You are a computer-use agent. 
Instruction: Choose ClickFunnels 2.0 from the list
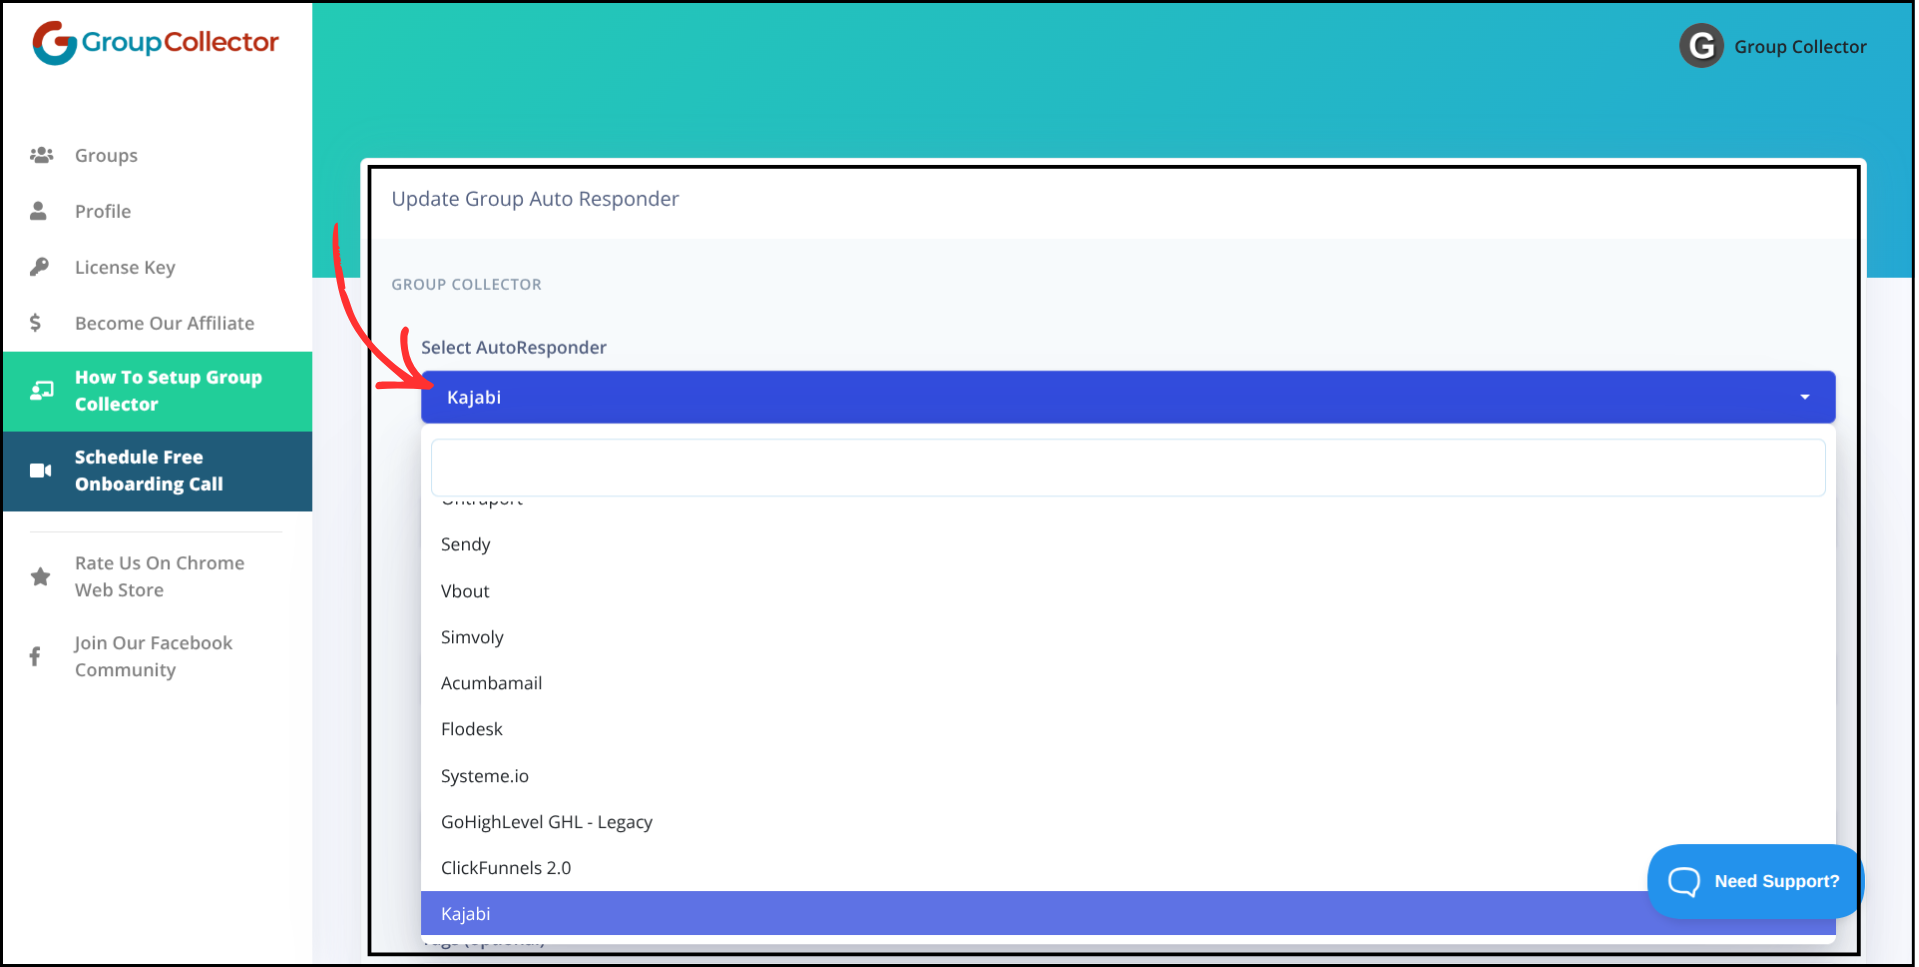(506, 867)
